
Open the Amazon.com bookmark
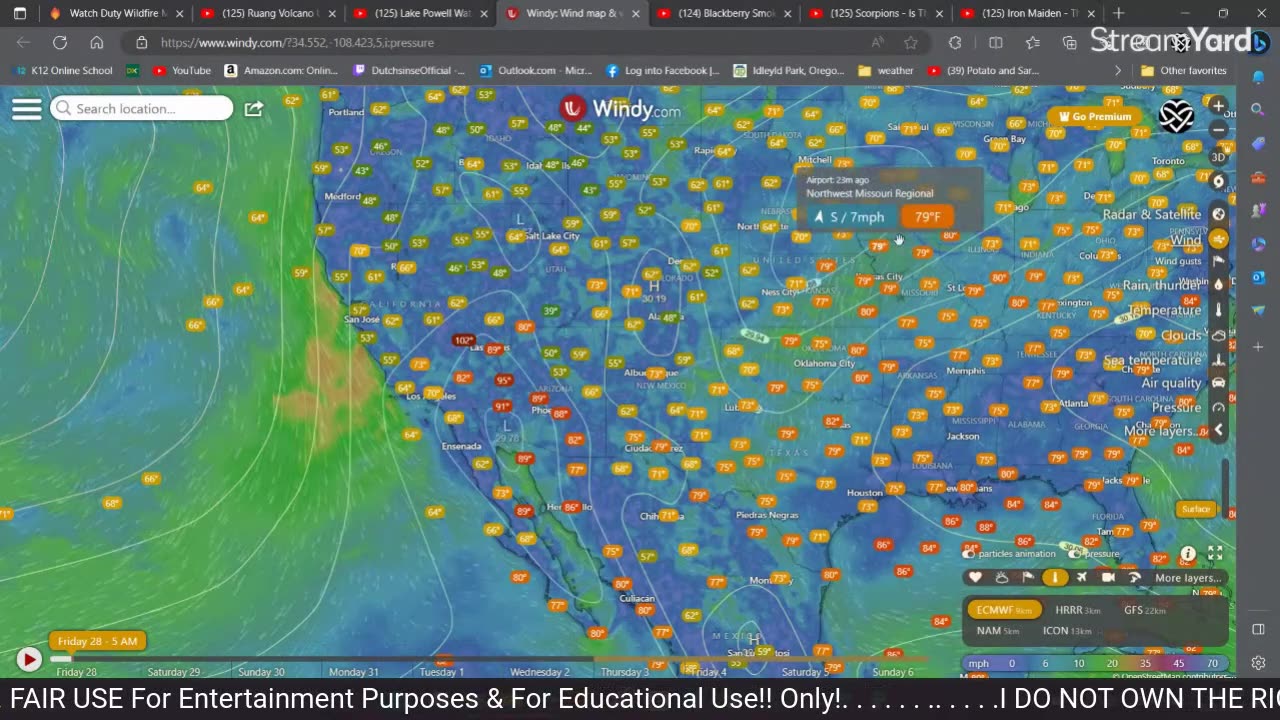(x=281, y=71)
